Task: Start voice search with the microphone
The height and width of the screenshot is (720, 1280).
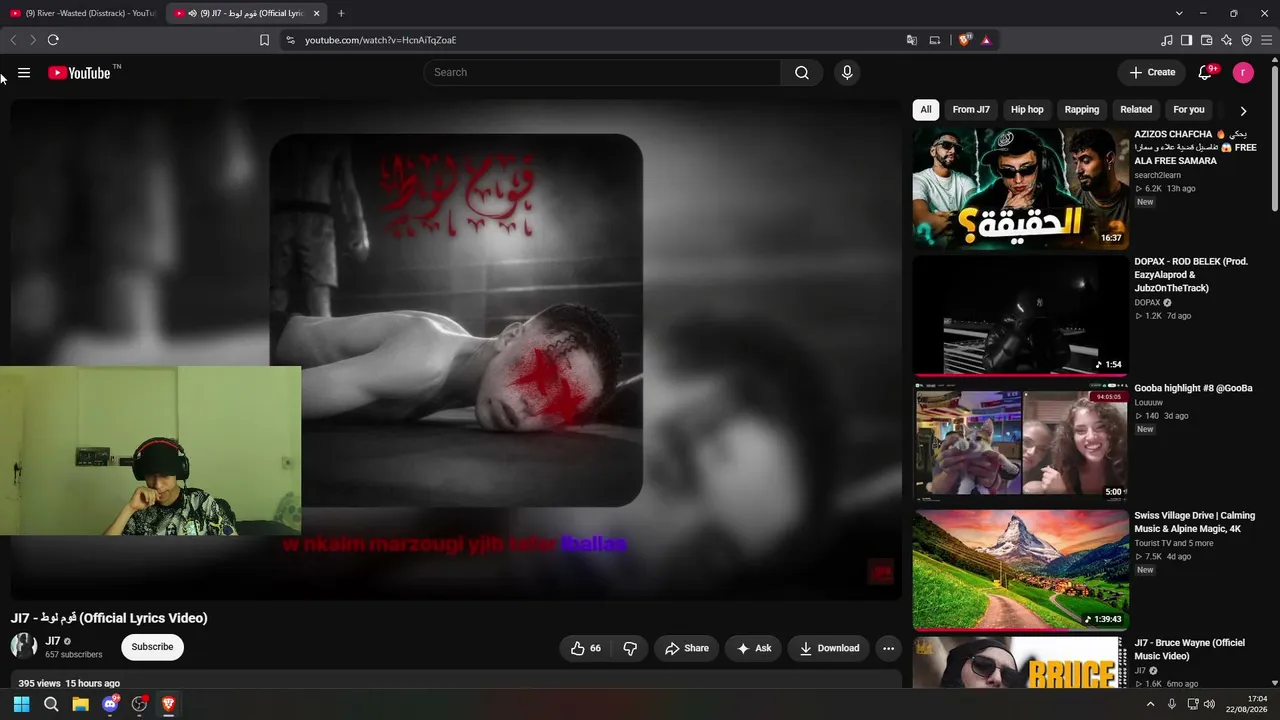Action: pos(847,72)
